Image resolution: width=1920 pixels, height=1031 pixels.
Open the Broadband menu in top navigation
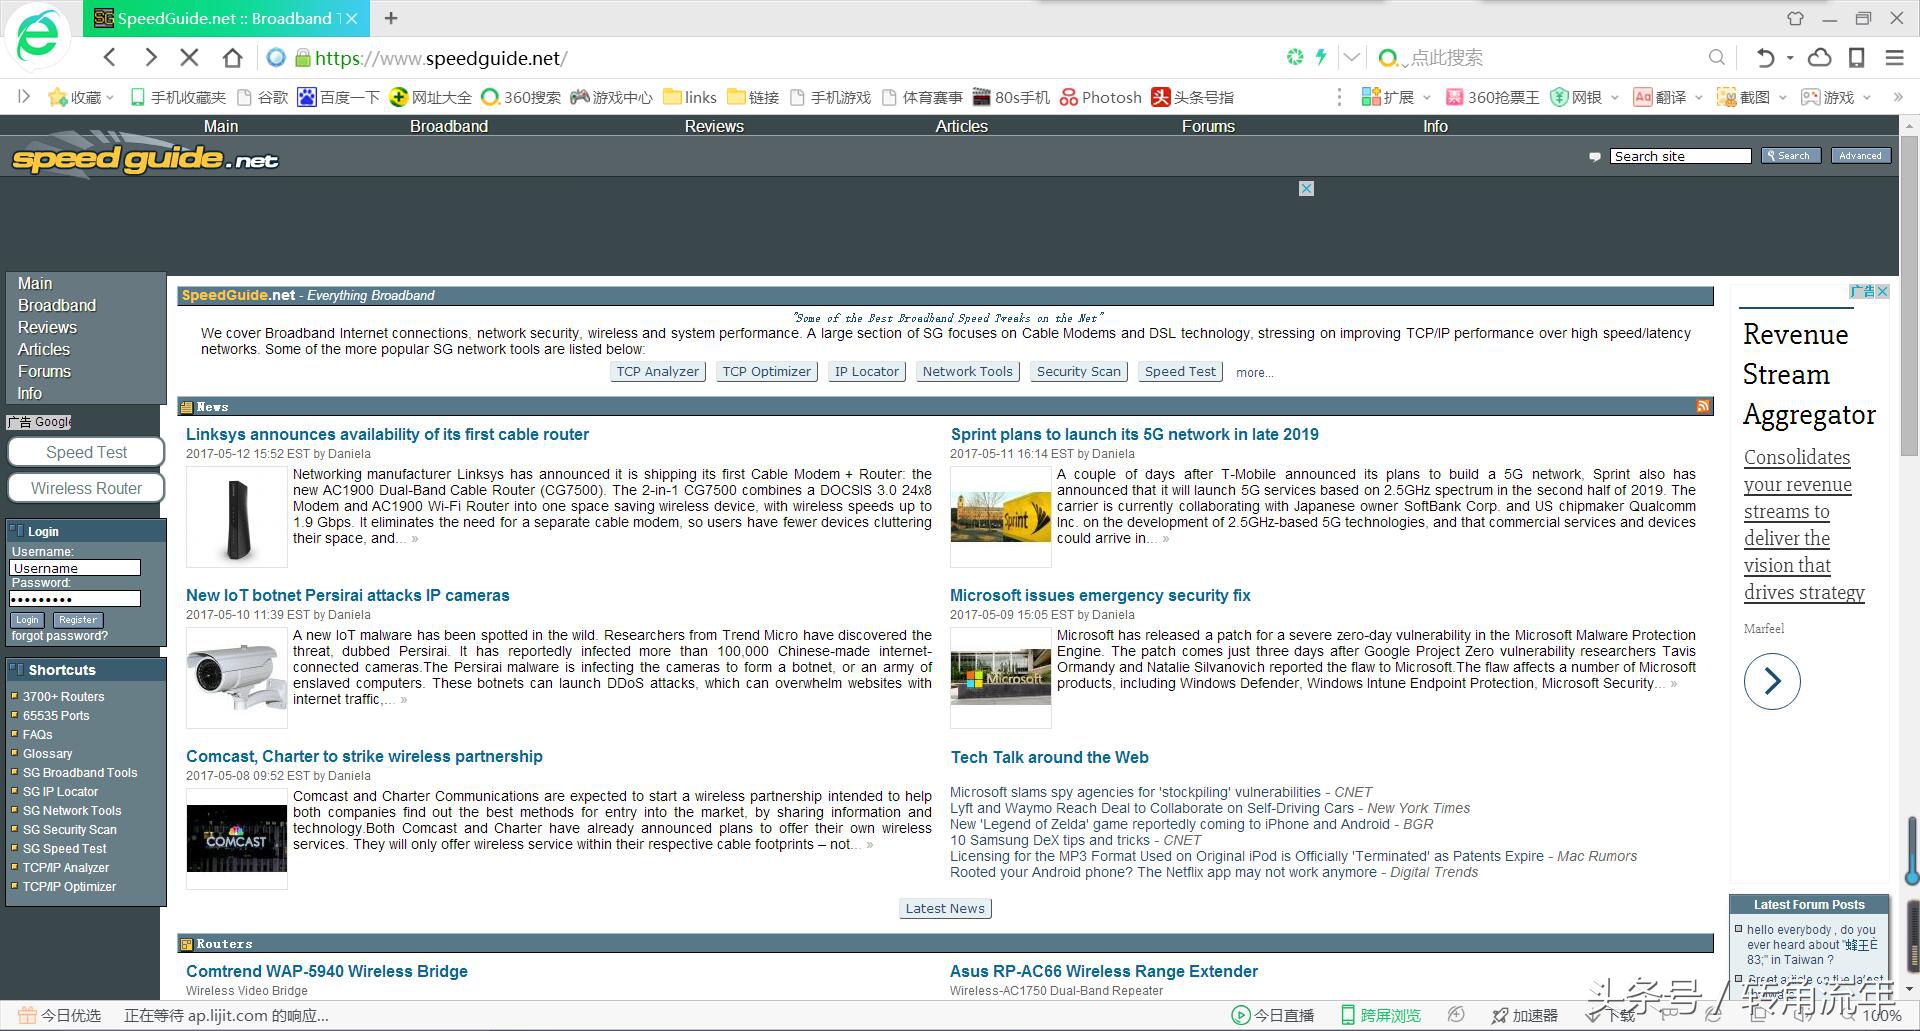coord(448,126)
